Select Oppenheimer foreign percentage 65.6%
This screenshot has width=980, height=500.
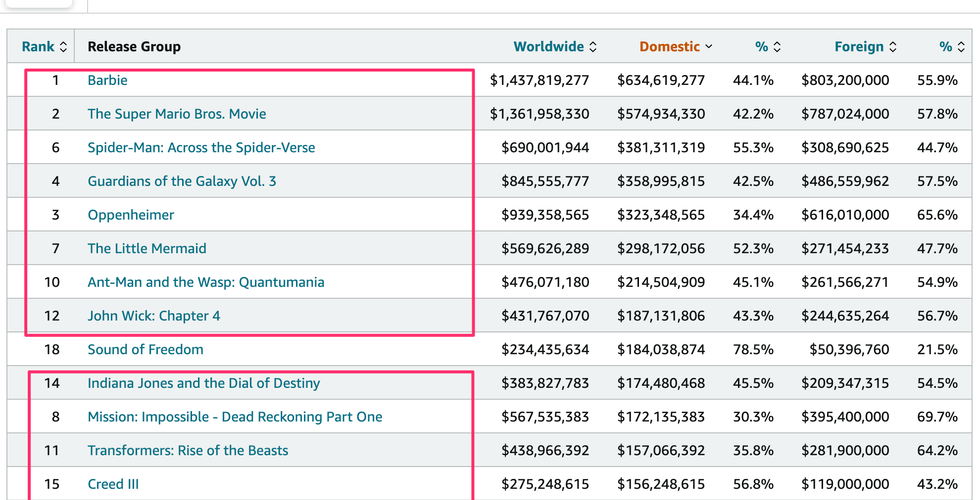click(x=938, y=215)
